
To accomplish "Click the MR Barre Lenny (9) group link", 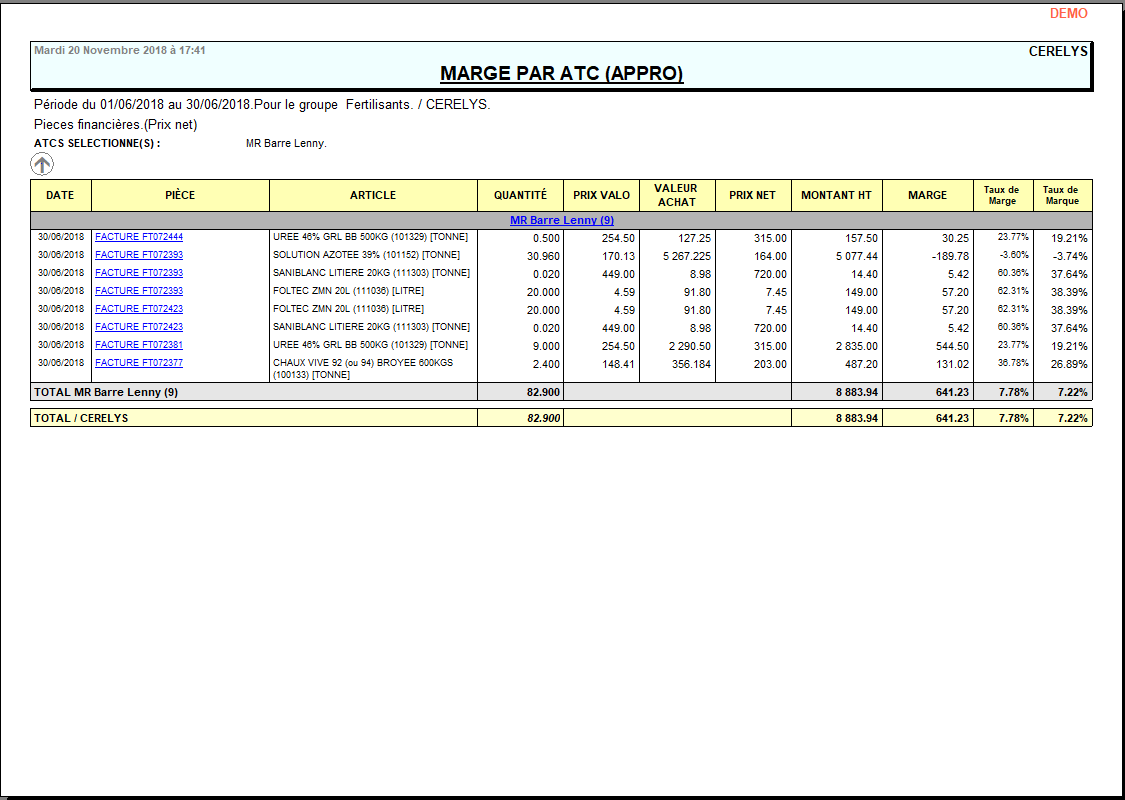I will [562, 220].
